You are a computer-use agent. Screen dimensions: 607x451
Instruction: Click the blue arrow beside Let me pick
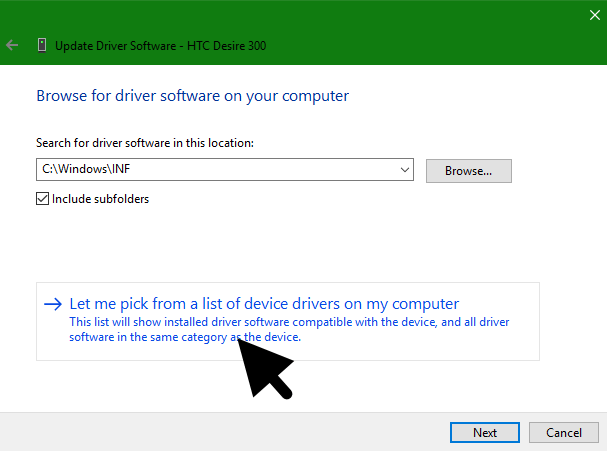53,304
